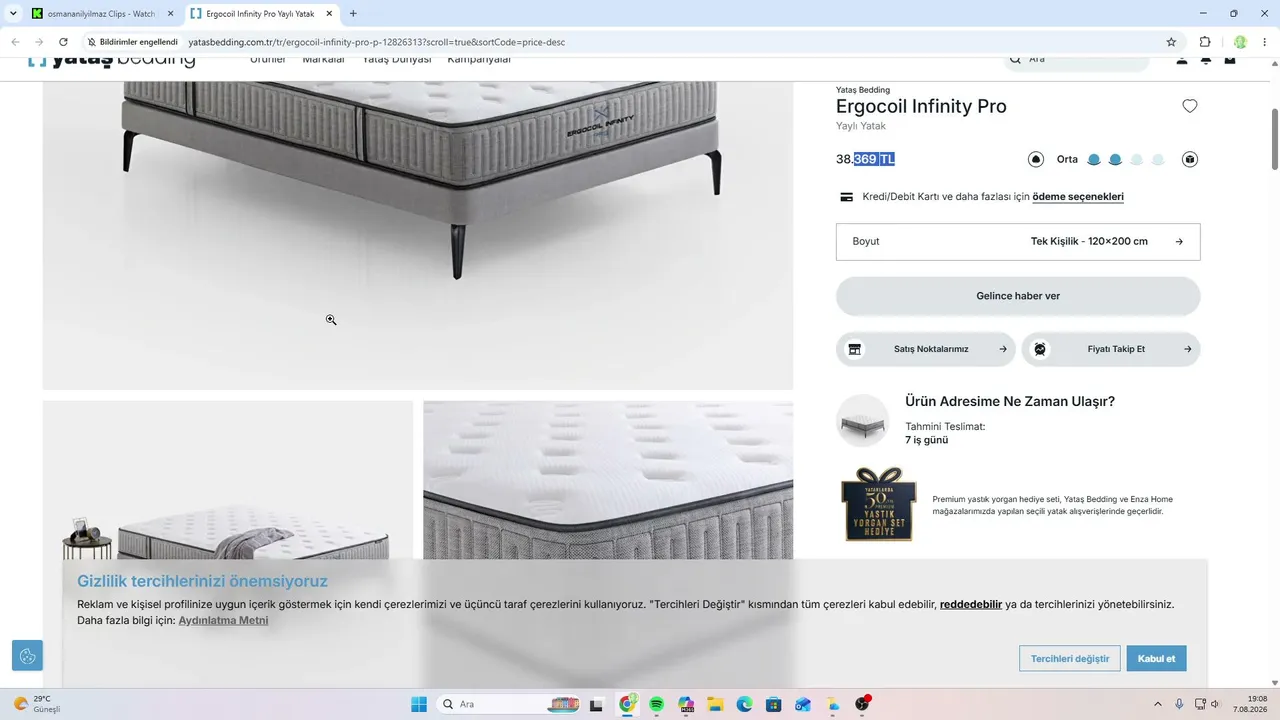Viewport: 1280px width, 720px height.
Task: Open the shopping bag icon in site header
Action: [1230, 60]
